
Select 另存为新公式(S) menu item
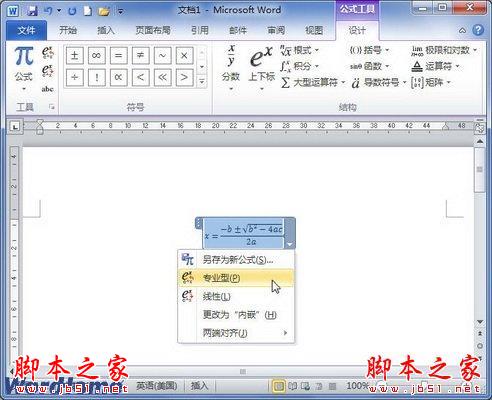click(x=236, y=259)
